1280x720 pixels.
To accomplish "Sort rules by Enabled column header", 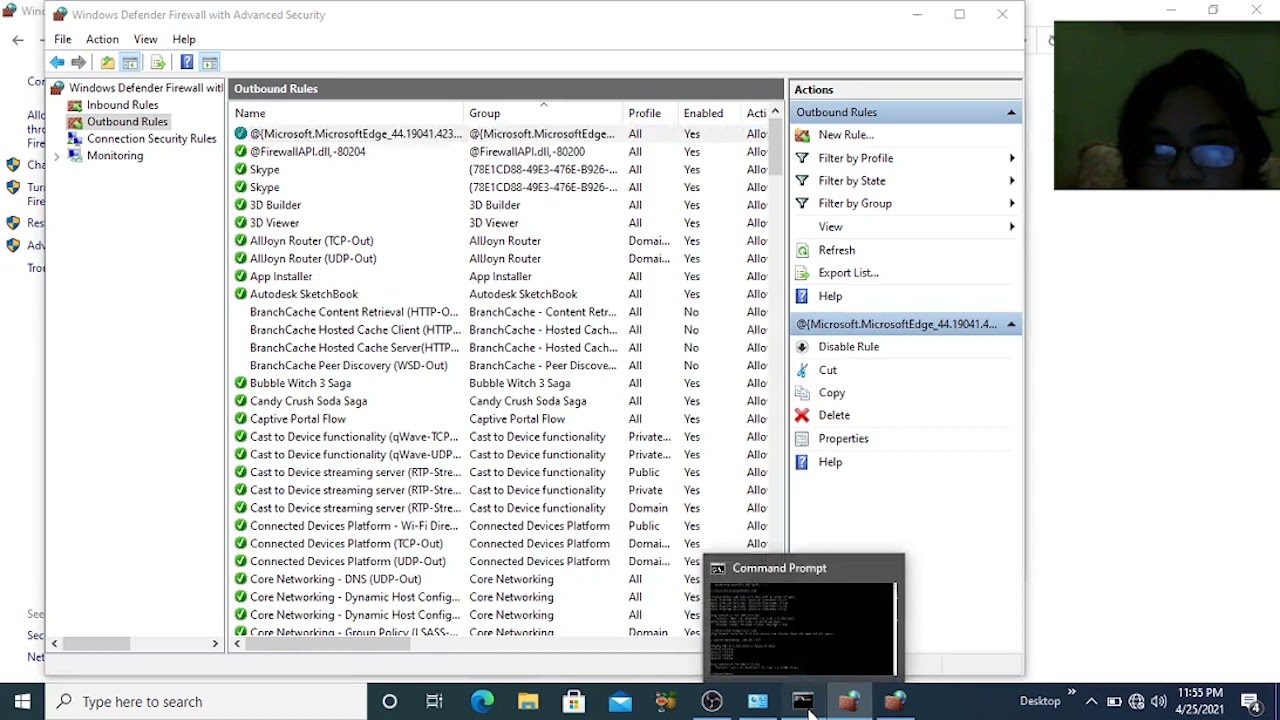I will tap(709, 113).
